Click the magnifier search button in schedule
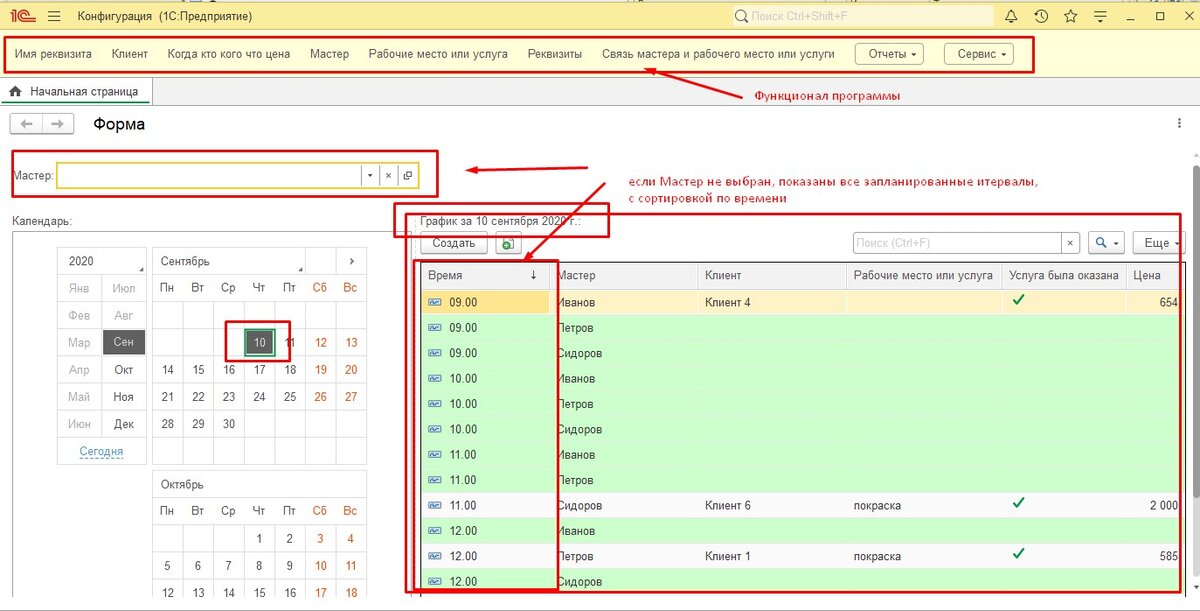Image resolution: width=1200 pixels, height=611 pixels. coord(1106,243)
